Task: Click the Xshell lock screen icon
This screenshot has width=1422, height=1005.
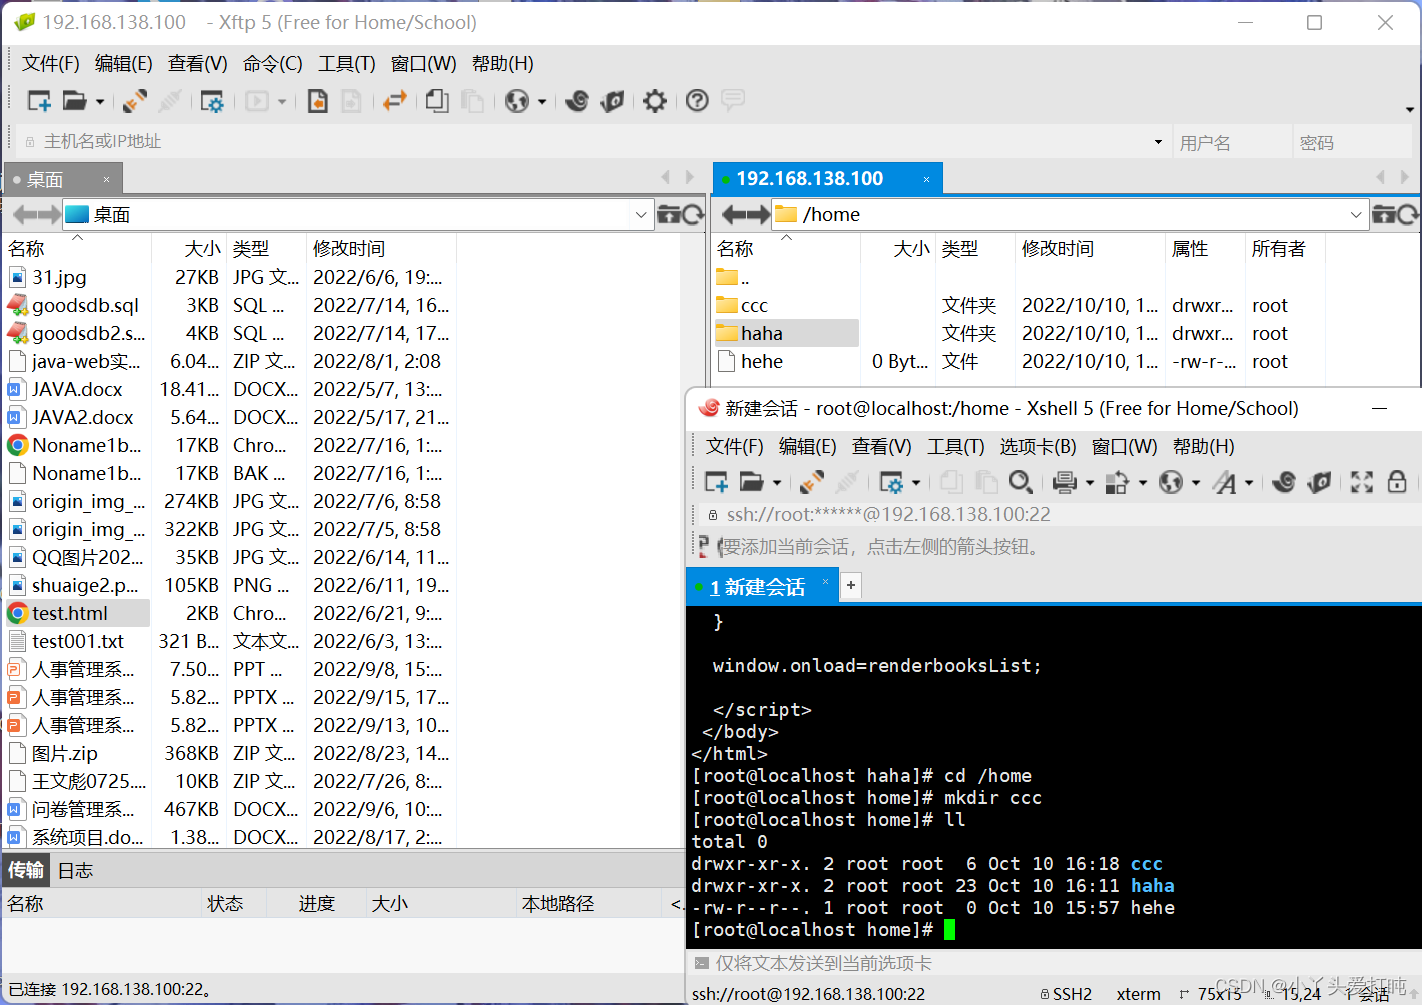Action: (x=1397, y=483)
